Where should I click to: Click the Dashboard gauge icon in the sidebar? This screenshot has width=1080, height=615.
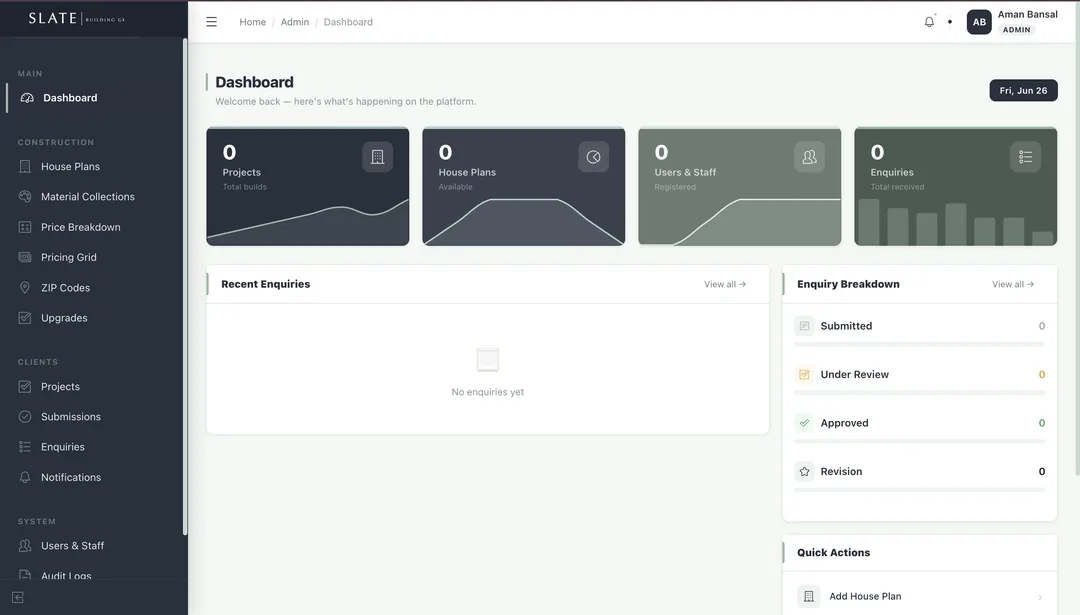tap(27, 98)
